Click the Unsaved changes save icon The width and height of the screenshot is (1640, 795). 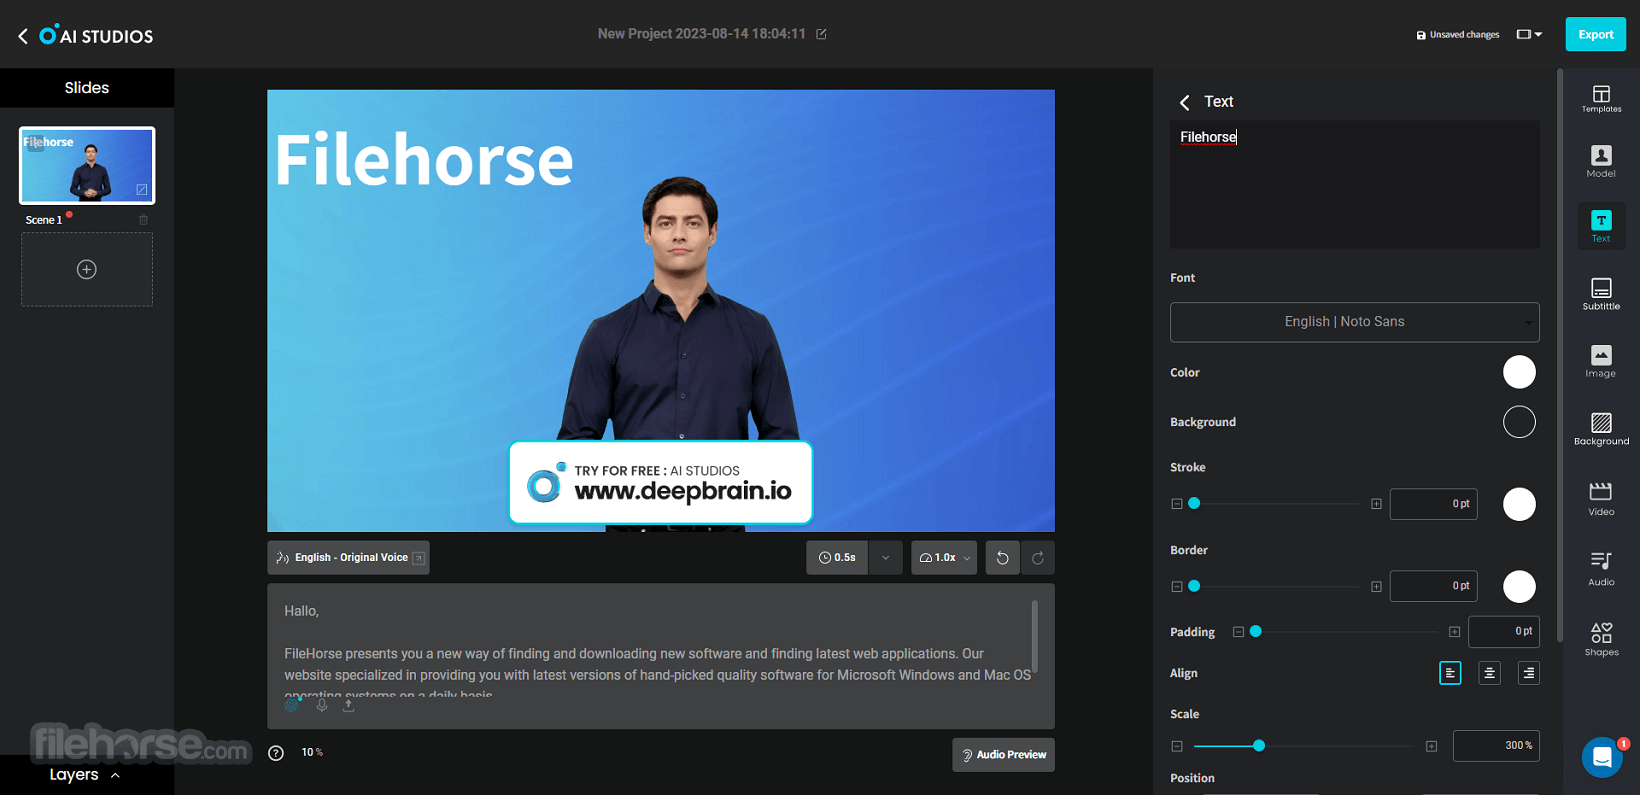(1421, 35)
